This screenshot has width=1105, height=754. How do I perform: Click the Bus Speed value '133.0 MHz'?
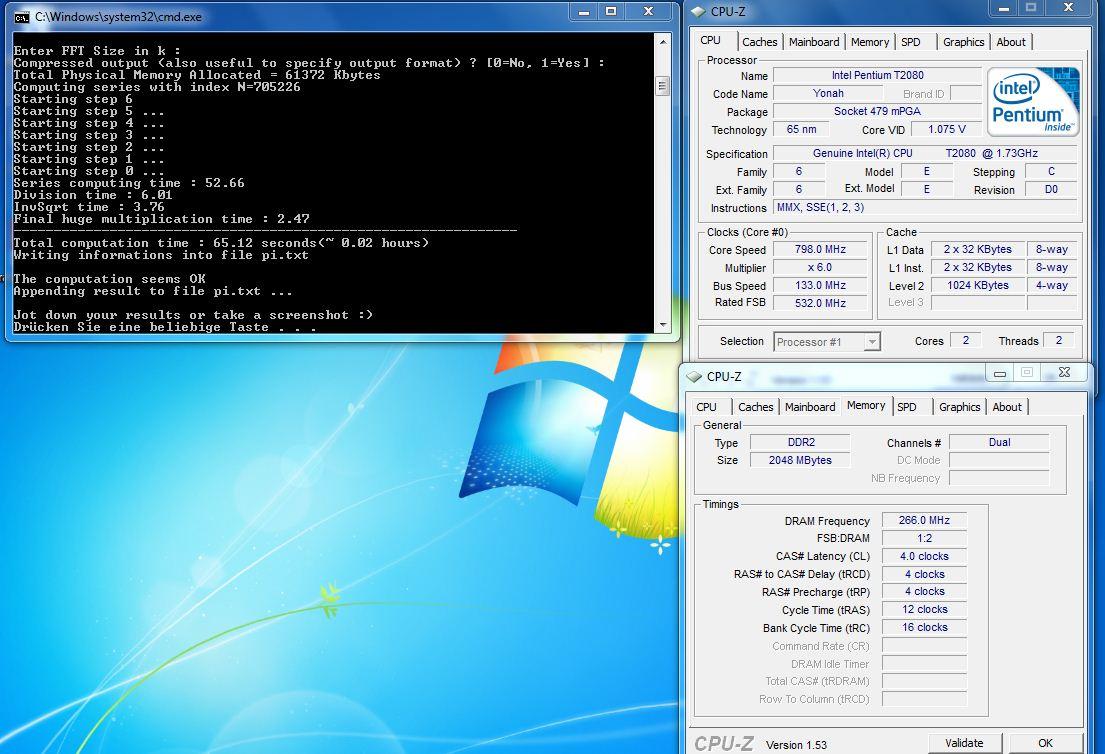tap(820, 285)
